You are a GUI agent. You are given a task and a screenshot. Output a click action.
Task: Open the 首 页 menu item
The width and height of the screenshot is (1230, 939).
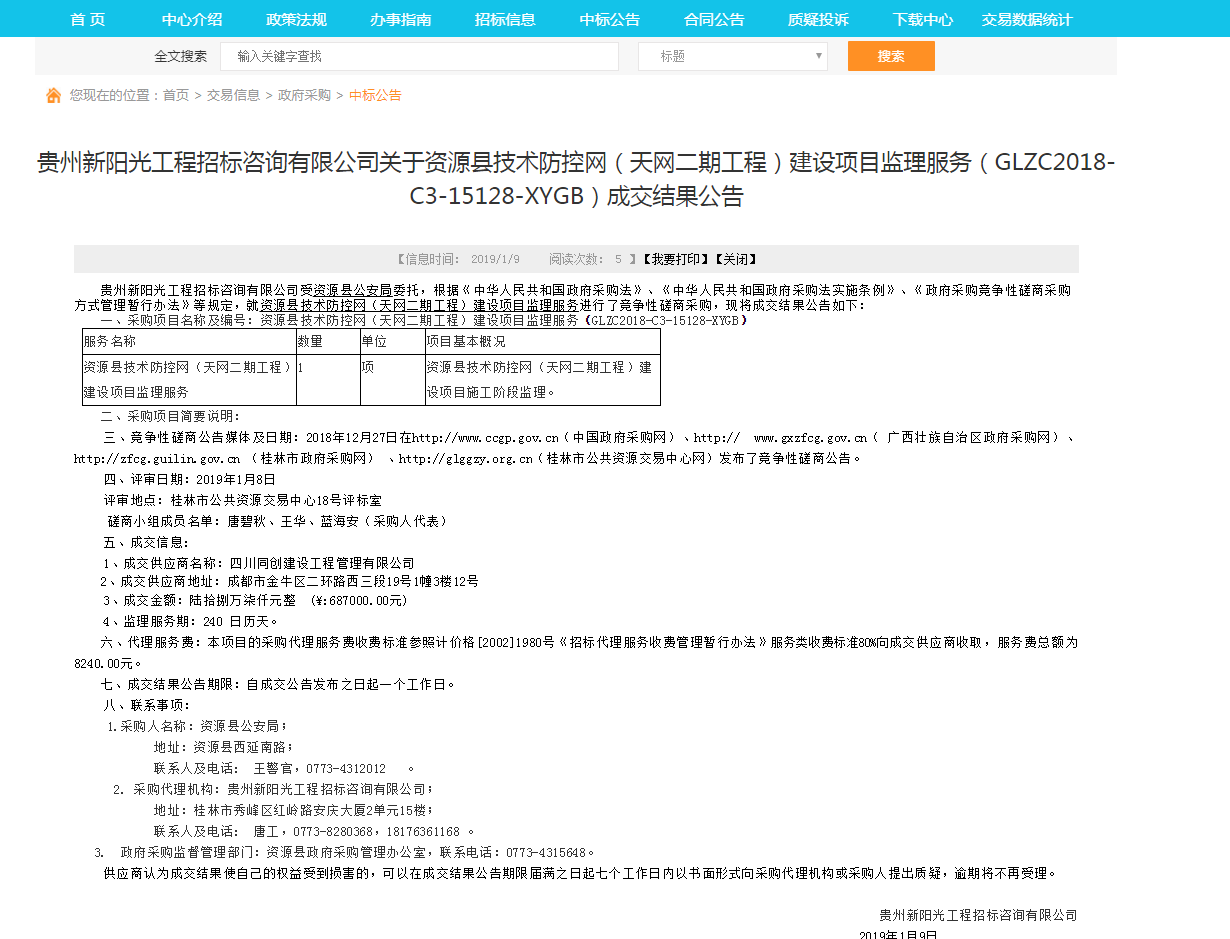pyautogui.click(x=88, y=19)
